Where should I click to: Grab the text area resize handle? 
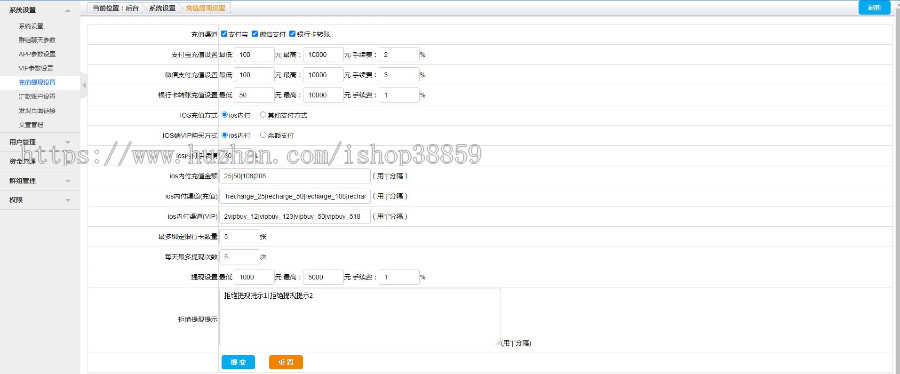pos(498,343)
